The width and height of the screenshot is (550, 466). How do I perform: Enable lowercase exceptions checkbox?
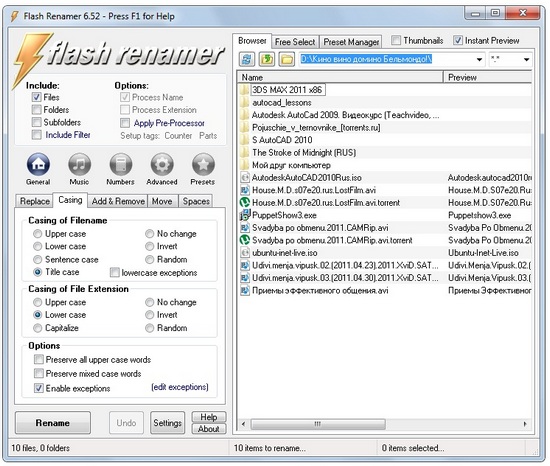114,272
